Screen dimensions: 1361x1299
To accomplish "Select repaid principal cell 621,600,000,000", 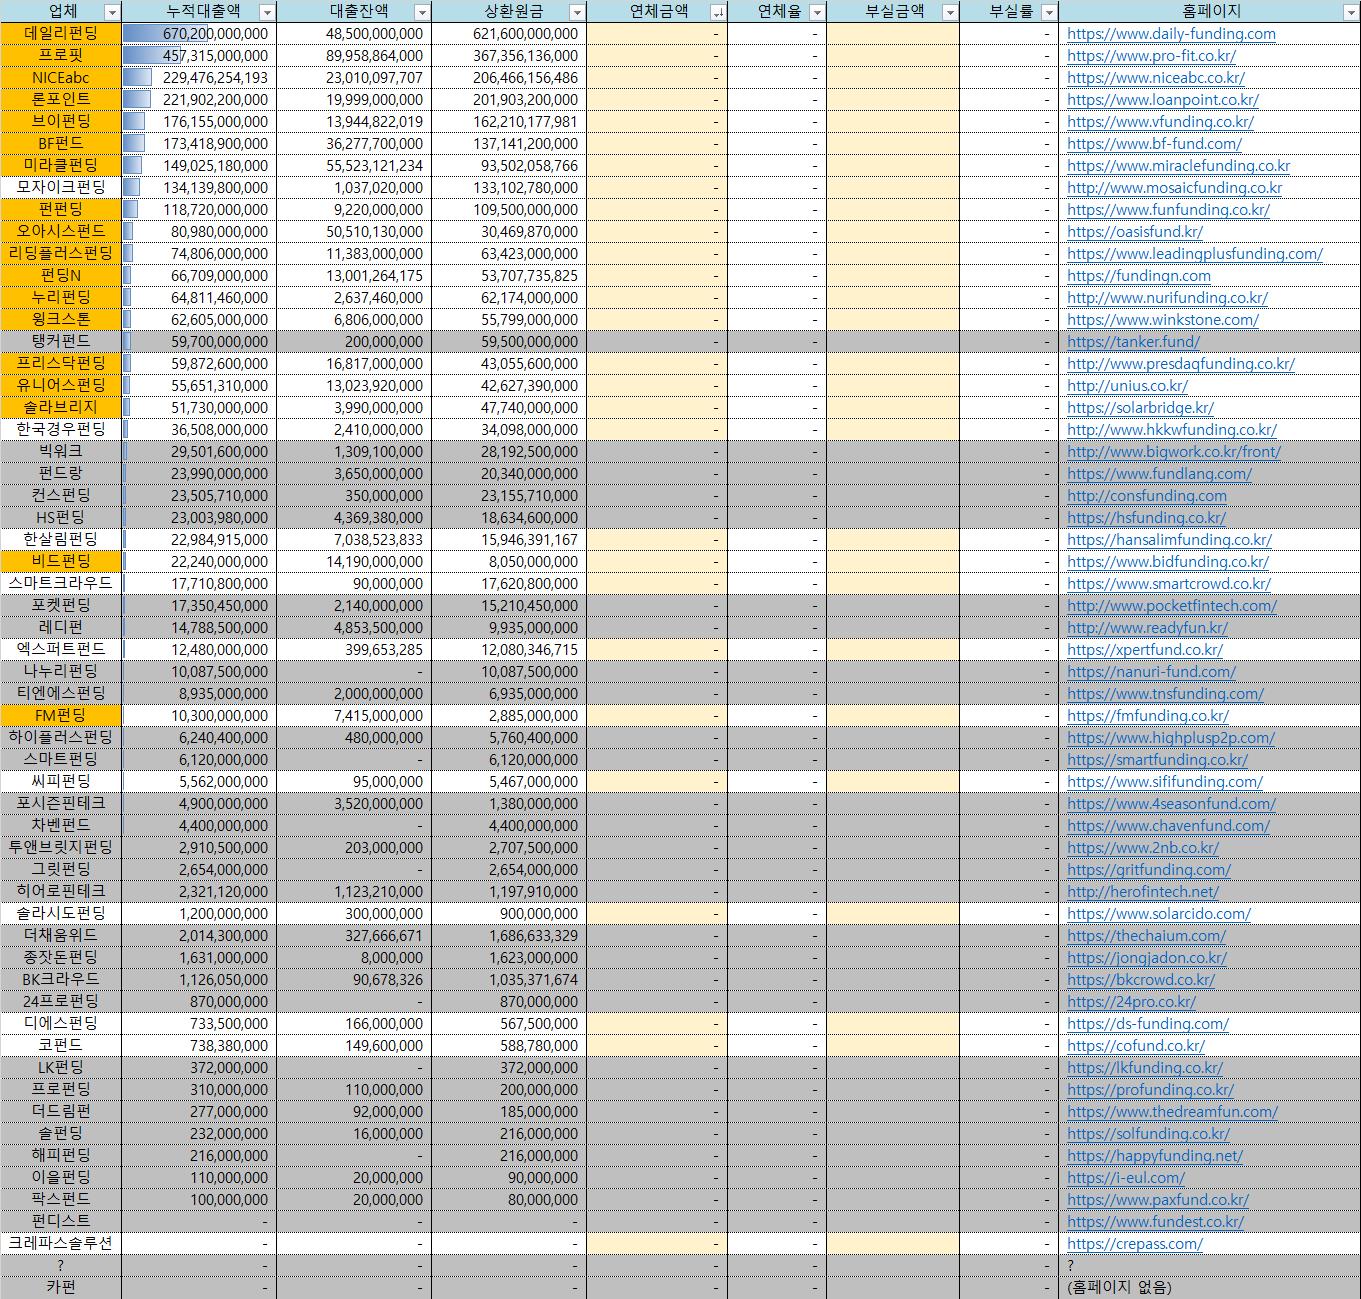I will 509,34.
